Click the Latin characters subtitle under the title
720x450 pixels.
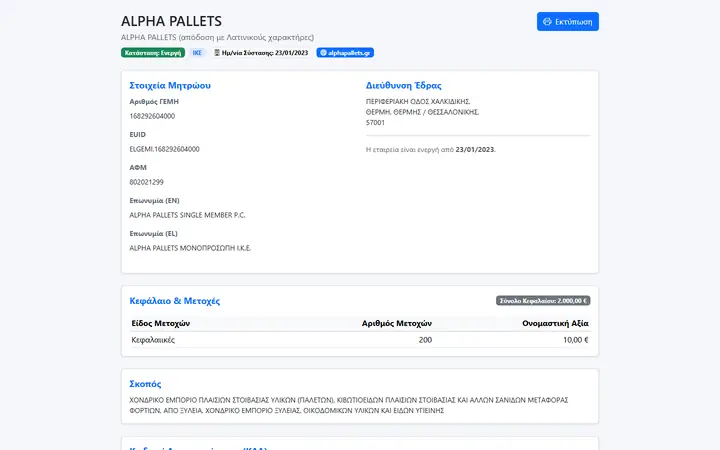(217, 37)
